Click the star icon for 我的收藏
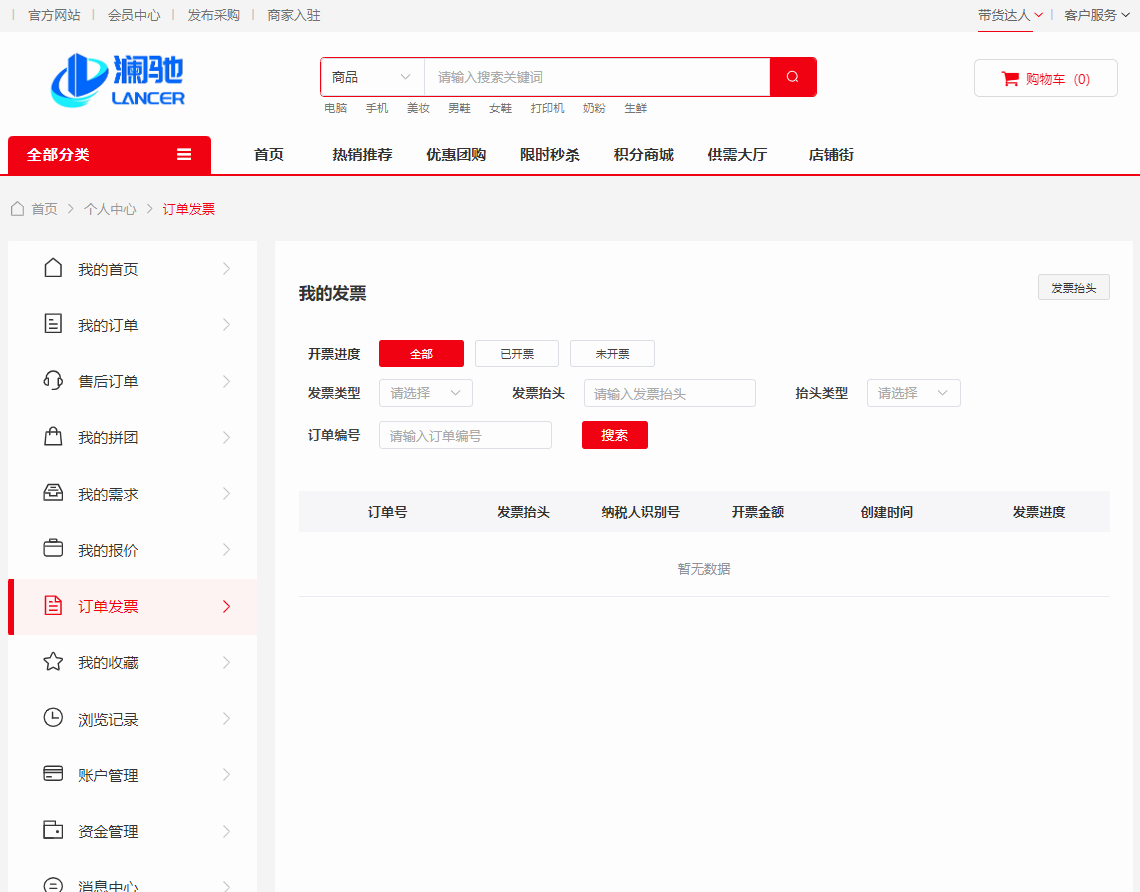 [54, 662]
